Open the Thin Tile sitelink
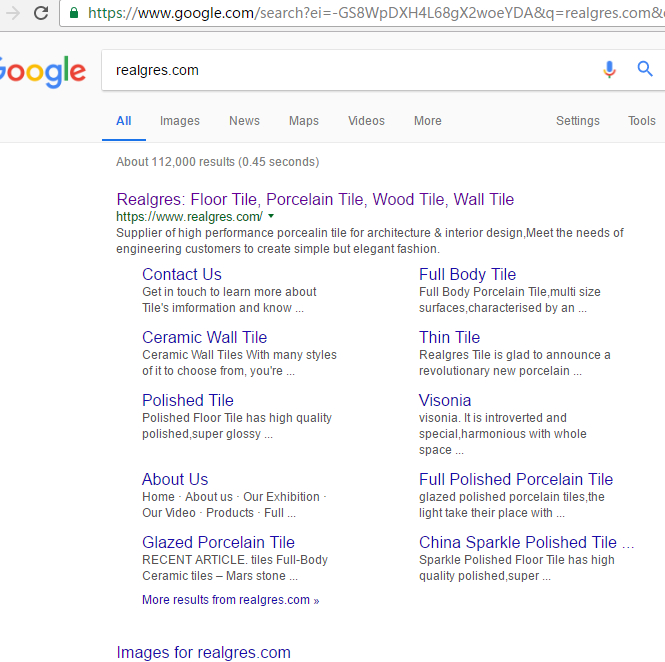 pyautogui.click(x=450, y=338)
